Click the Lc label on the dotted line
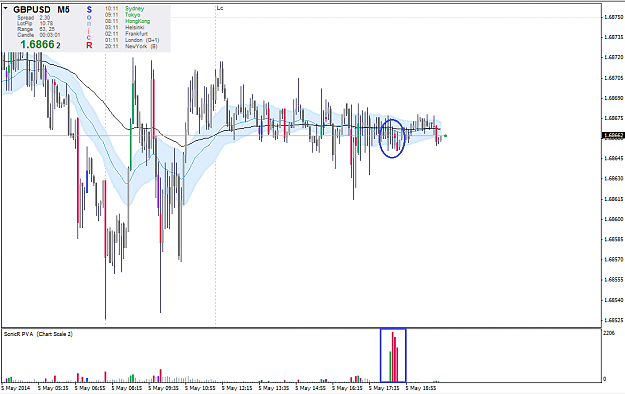The width and height of the screenshot is (625, 394). 220,8
